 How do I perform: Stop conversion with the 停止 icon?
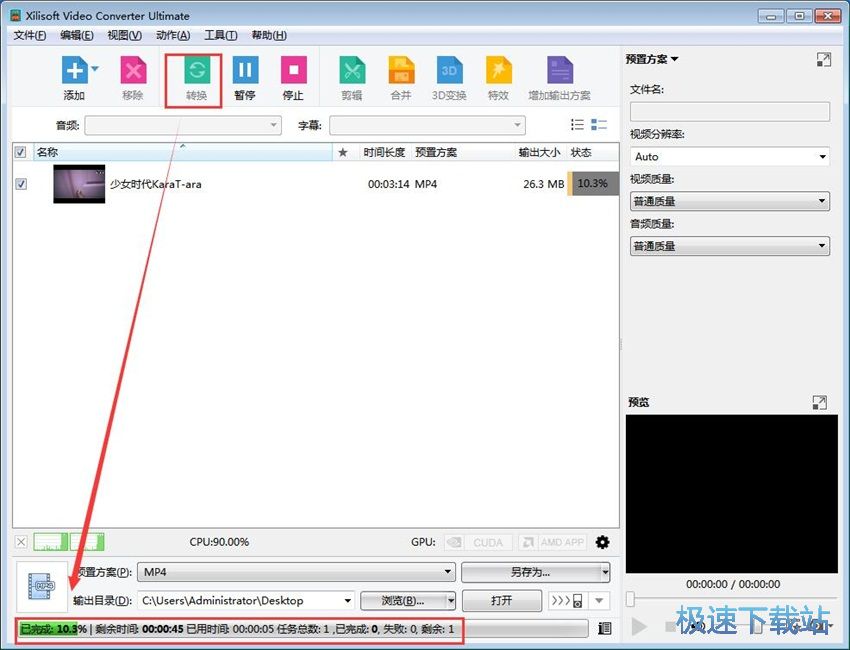tap(293, 70)
